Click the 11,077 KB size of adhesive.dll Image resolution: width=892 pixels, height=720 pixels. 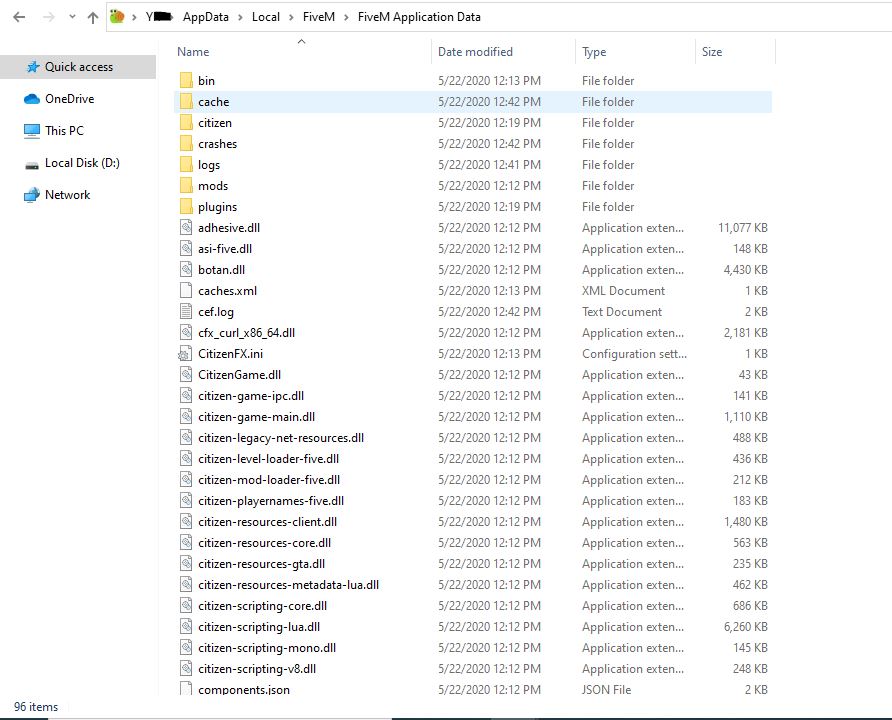coord(743,228)
